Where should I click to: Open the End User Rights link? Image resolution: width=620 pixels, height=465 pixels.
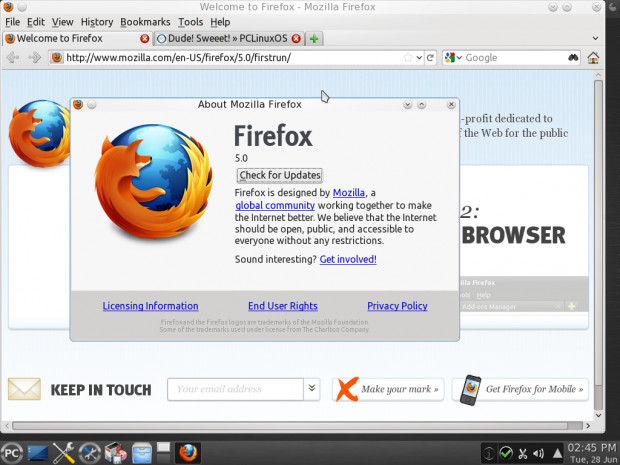pyautogui.click(x=283, y=306)
